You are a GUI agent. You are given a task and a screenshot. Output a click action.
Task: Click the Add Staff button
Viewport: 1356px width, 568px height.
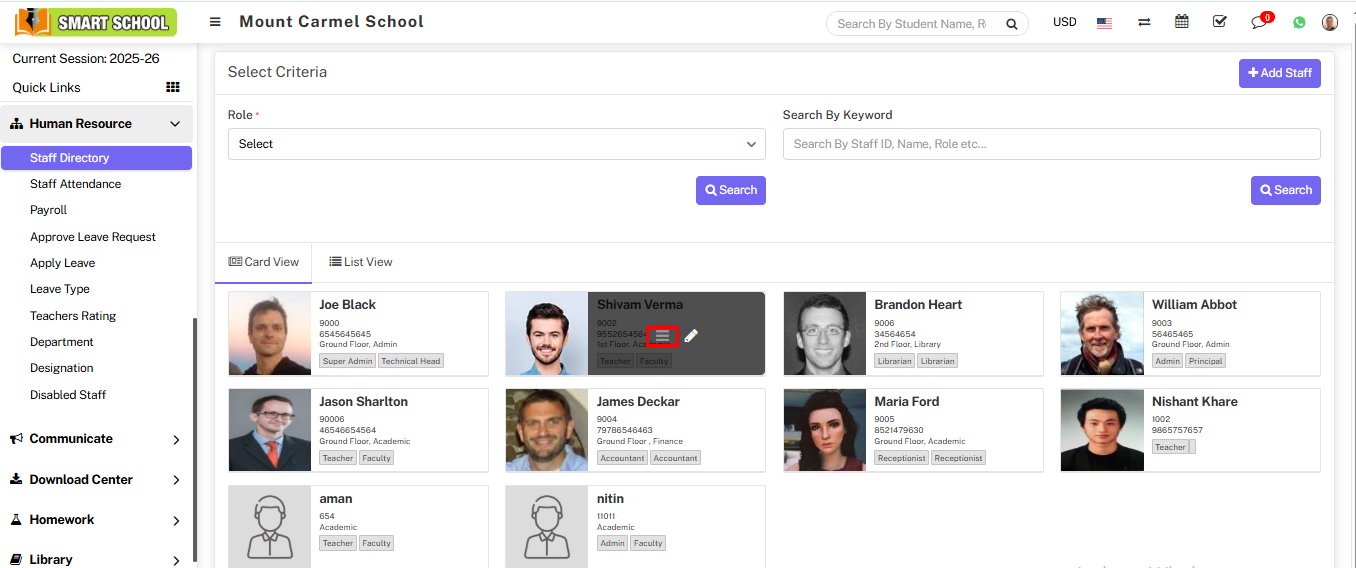click(x=1279, y=73)
